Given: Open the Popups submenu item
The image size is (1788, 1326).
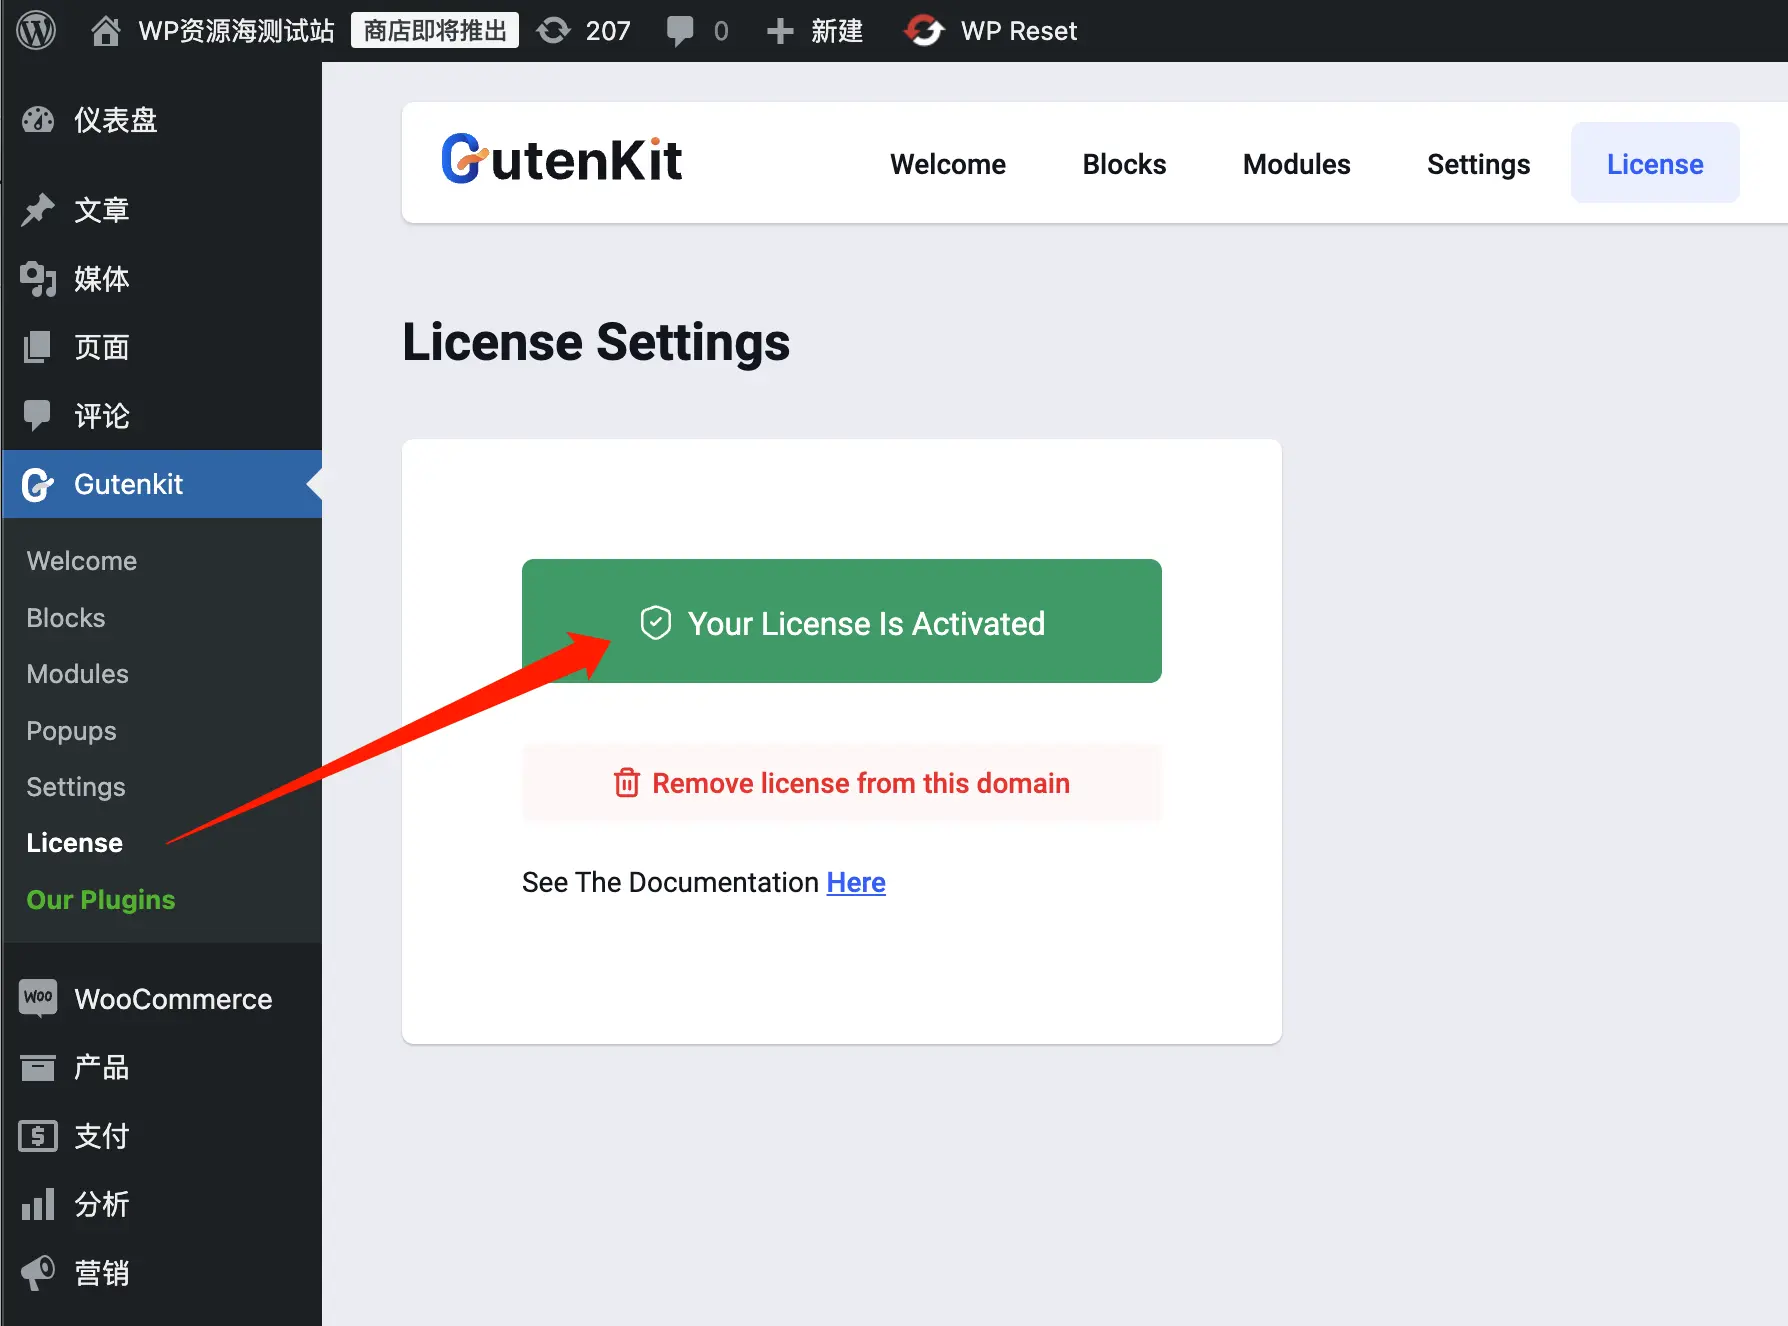Looking at the screenshot, I should click(71, 731).
